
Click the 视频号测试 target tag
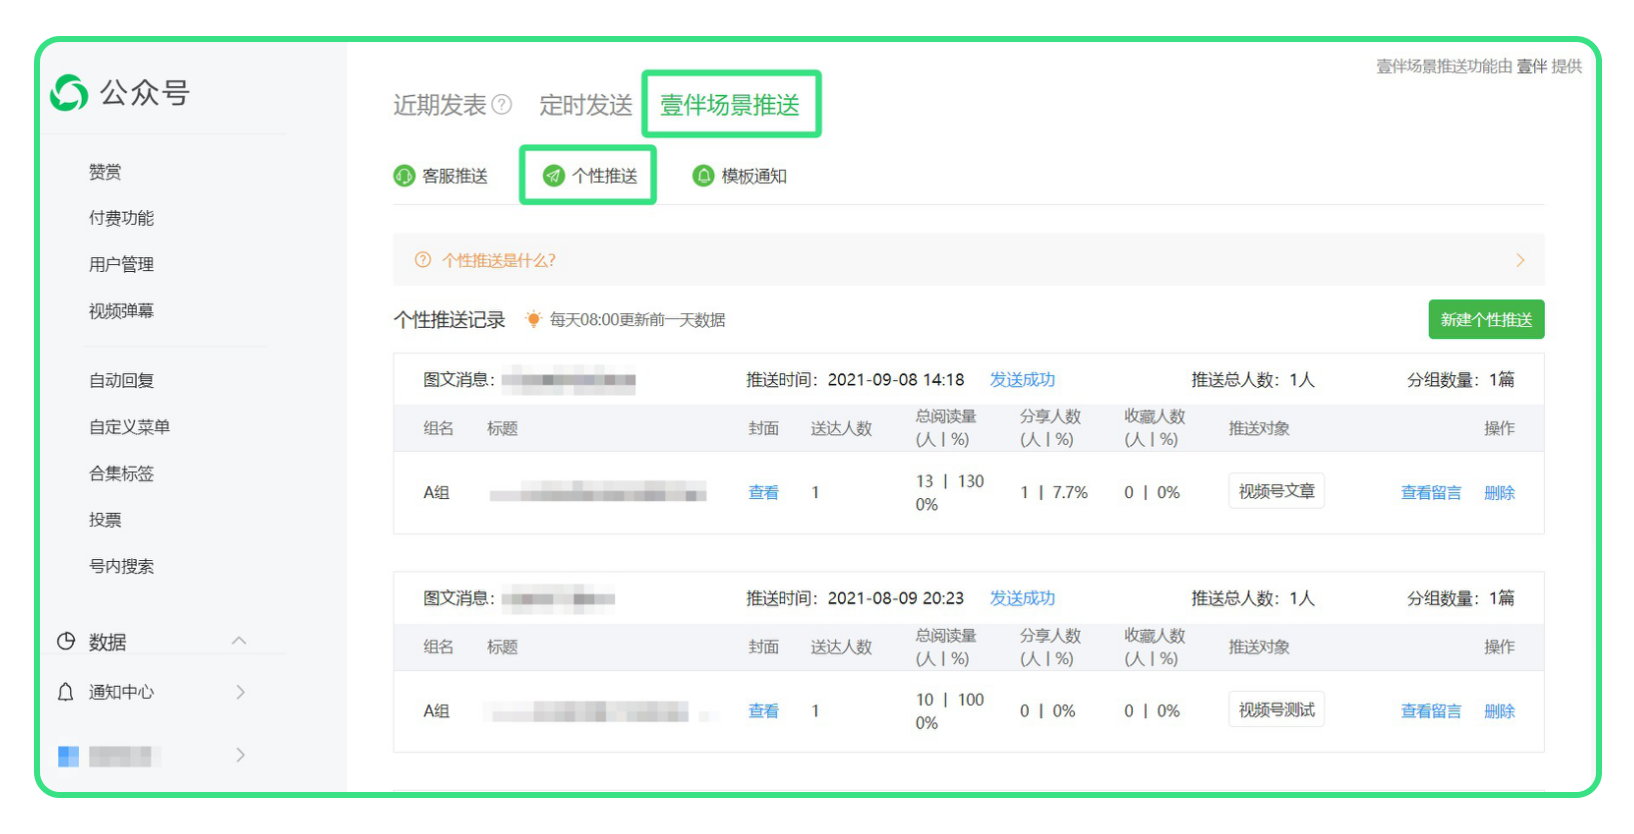[1276, 710]
